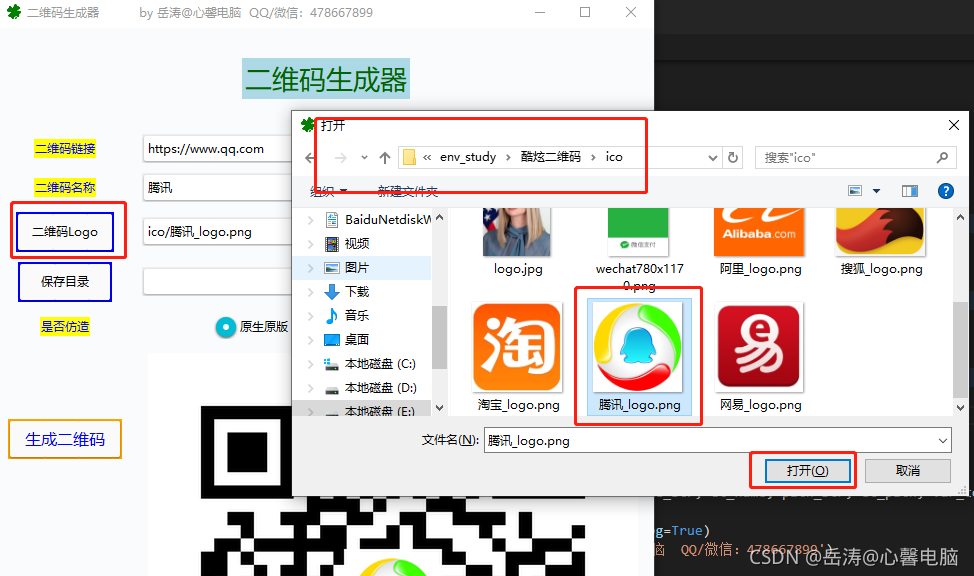The height and width of the screenshot is (576, 974).
Task: Click the 保存目录 button
Action: (x=65, y=281)
